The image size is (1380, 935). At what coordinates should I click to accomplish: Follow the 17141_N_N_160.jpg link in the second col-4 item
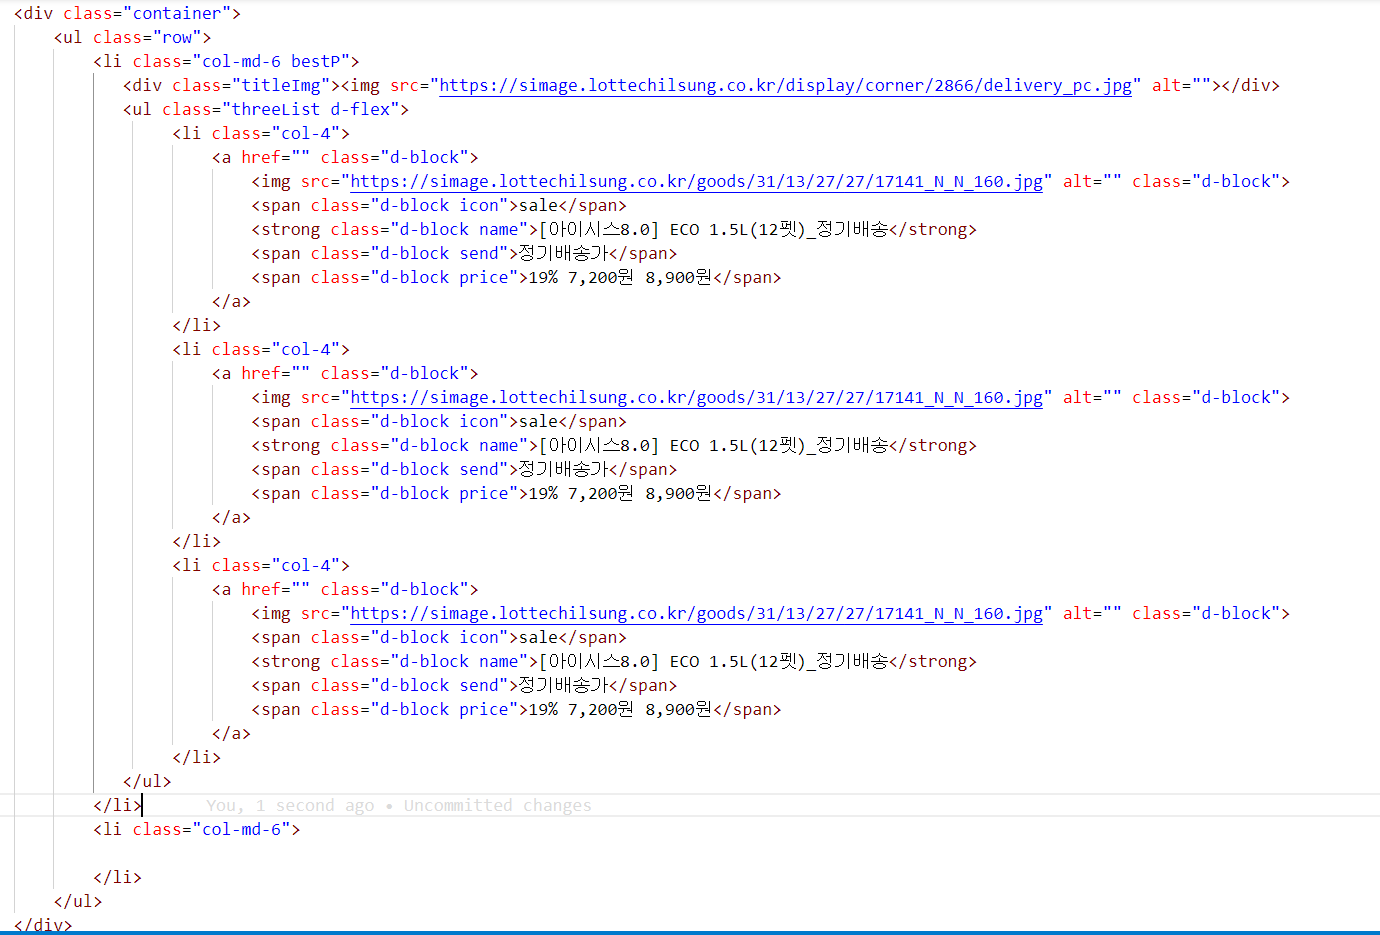pyautogui.click(x=696, y=397)
